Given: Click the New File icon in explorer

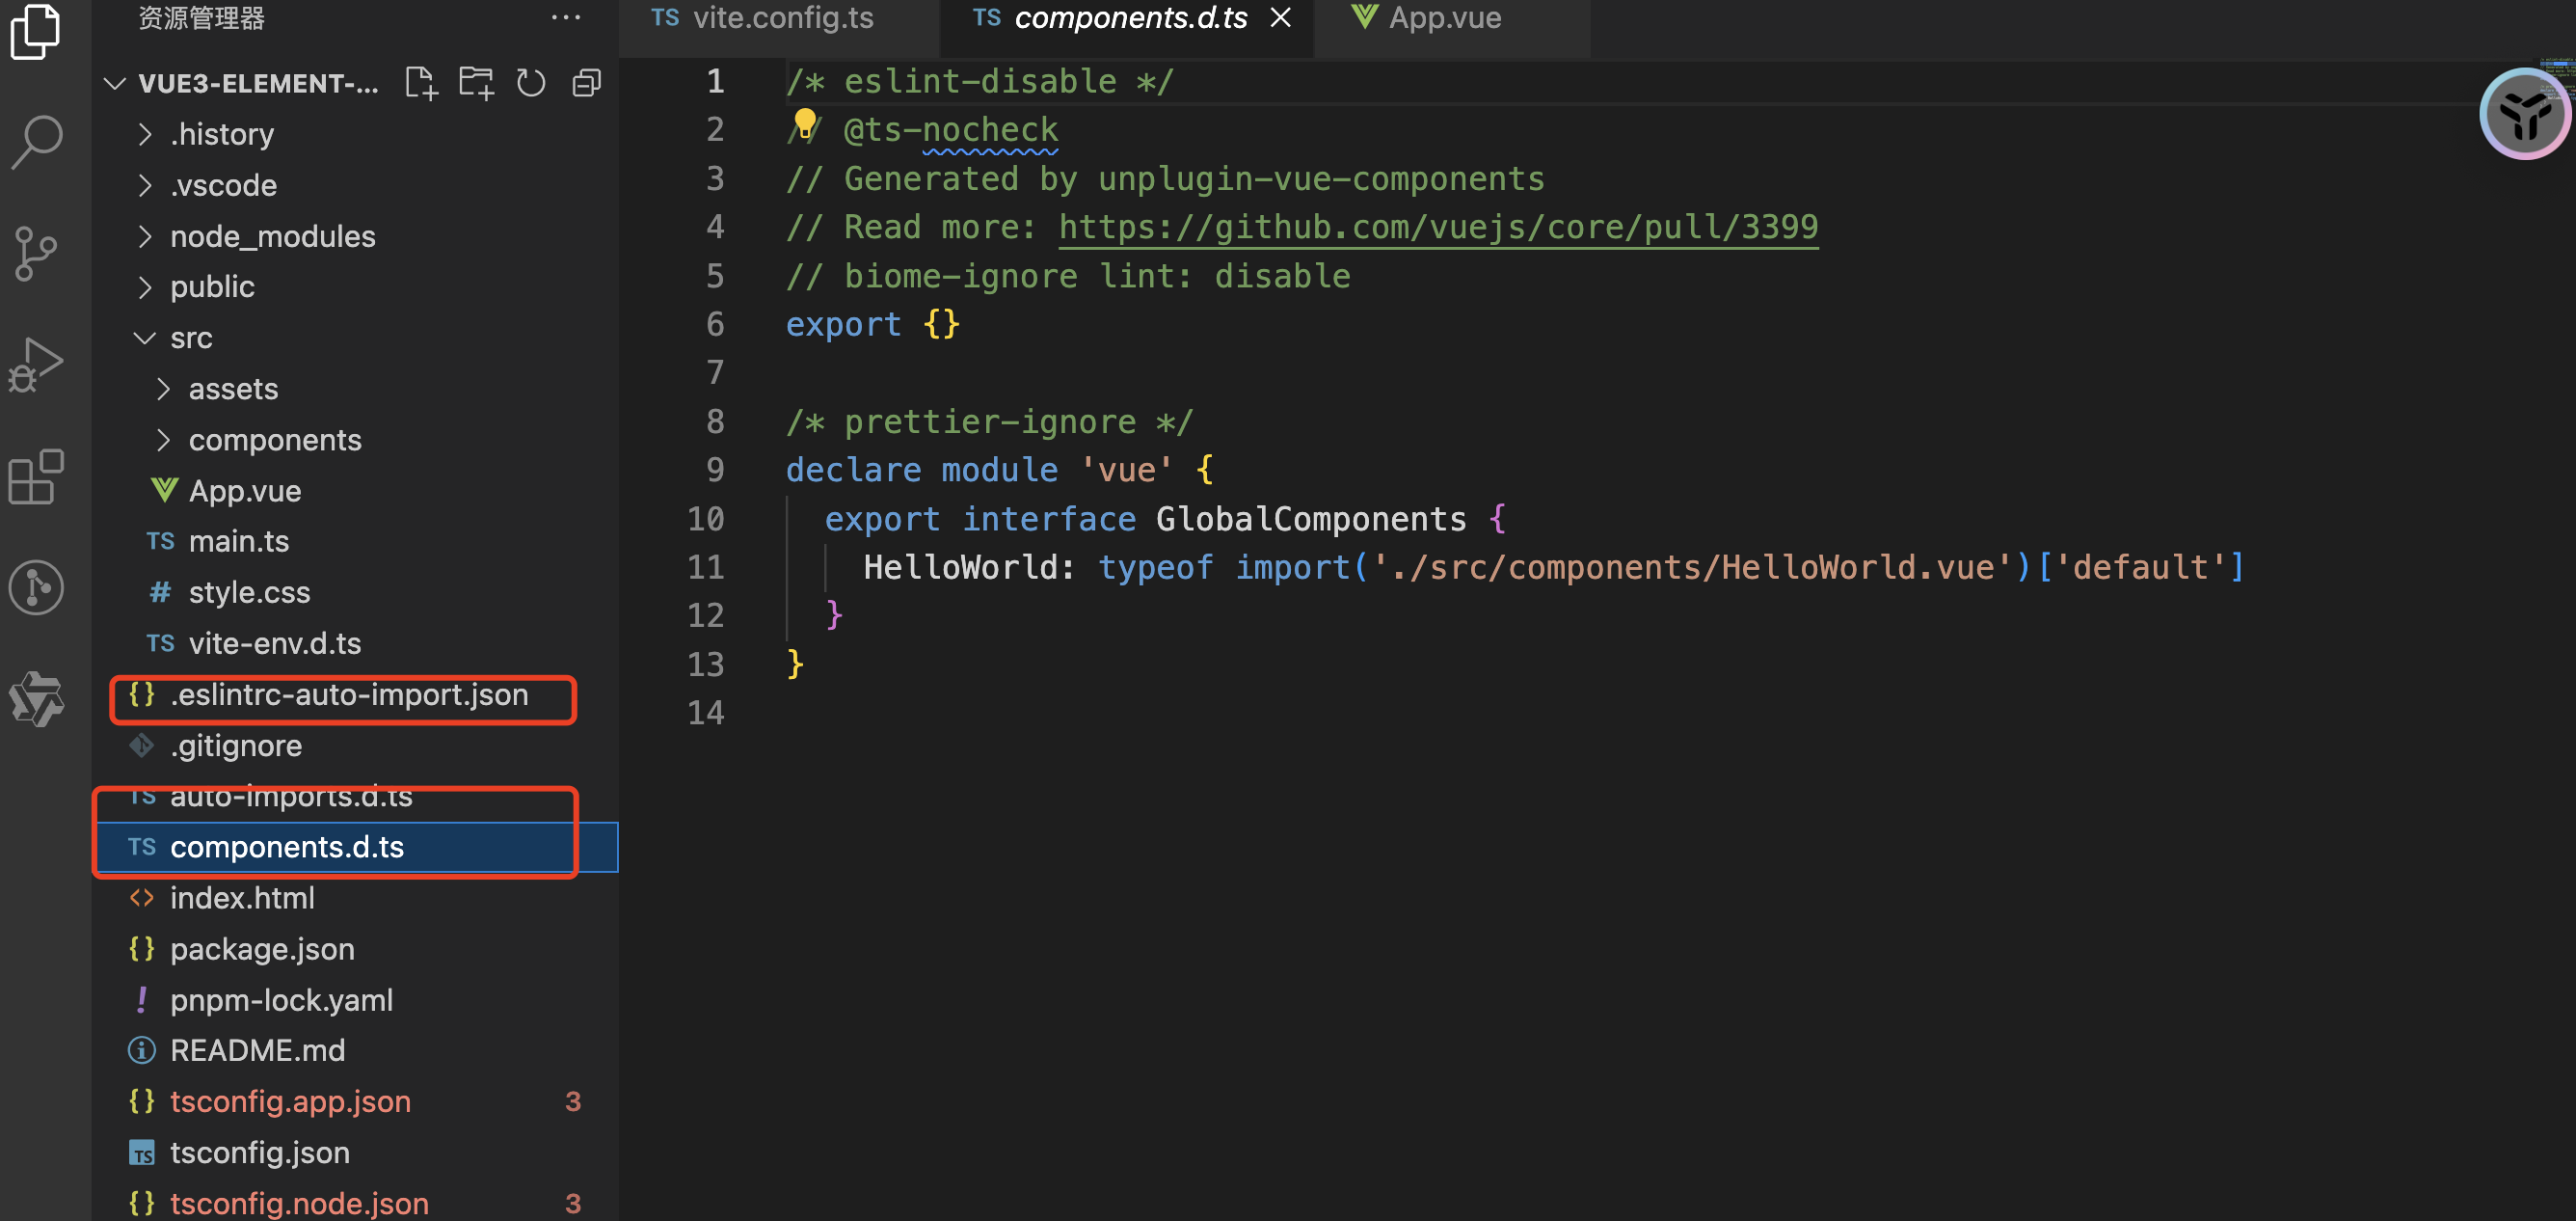Looking at the screenshot, I should [x=421, y=83].
